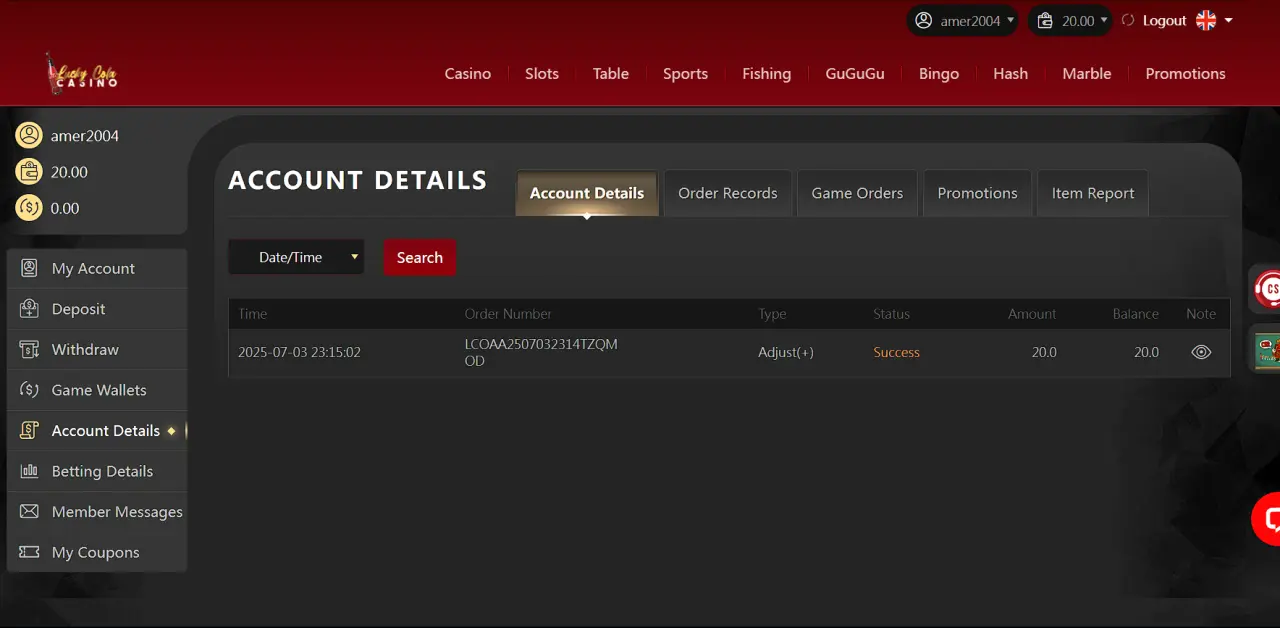
Task: Click the green game promo icon on right edge
Action: tap(1267, 349)
